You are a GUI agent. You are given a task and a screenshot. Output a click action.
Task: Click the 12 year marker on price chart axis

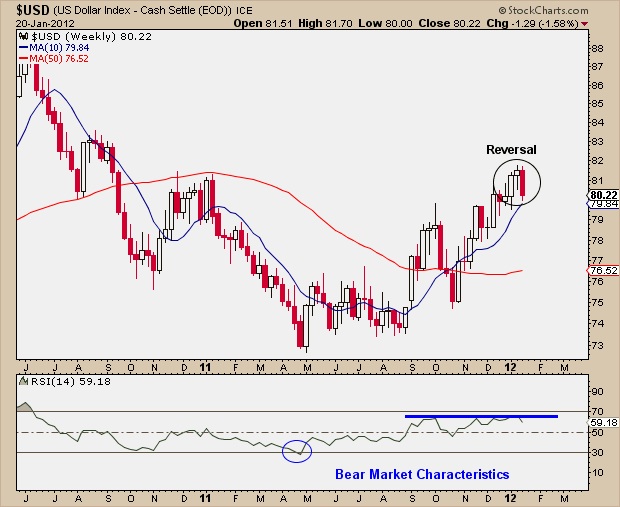510,367
